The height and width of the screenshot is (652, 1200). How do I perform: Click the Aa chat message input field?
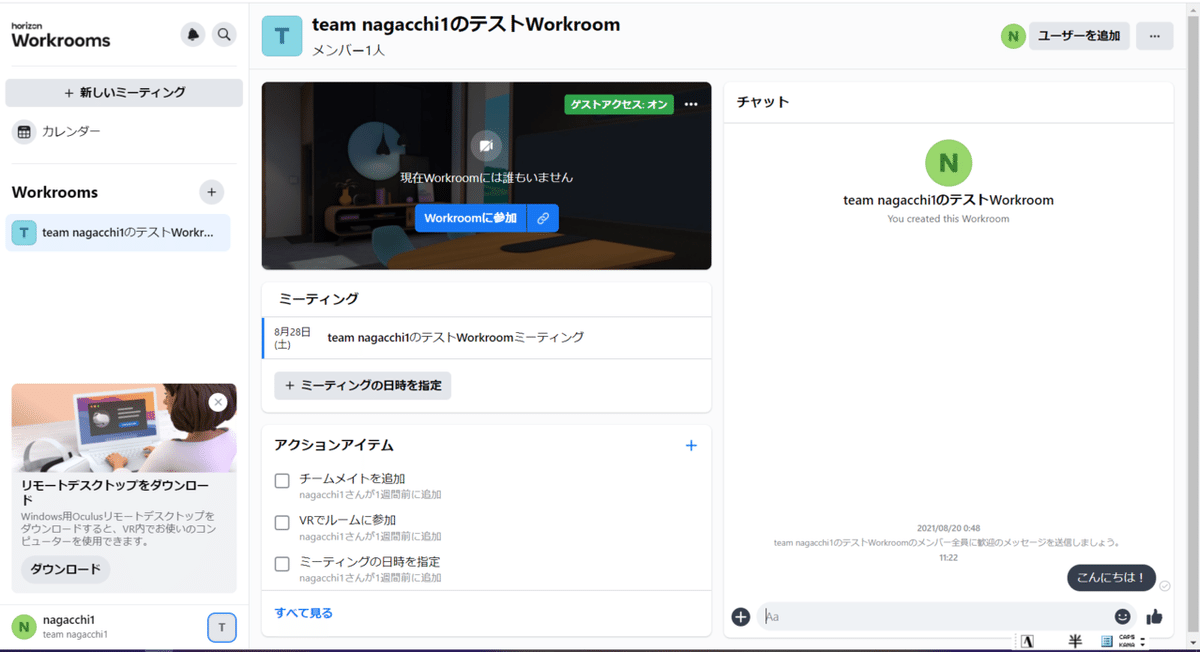click(x=900, y=617)
